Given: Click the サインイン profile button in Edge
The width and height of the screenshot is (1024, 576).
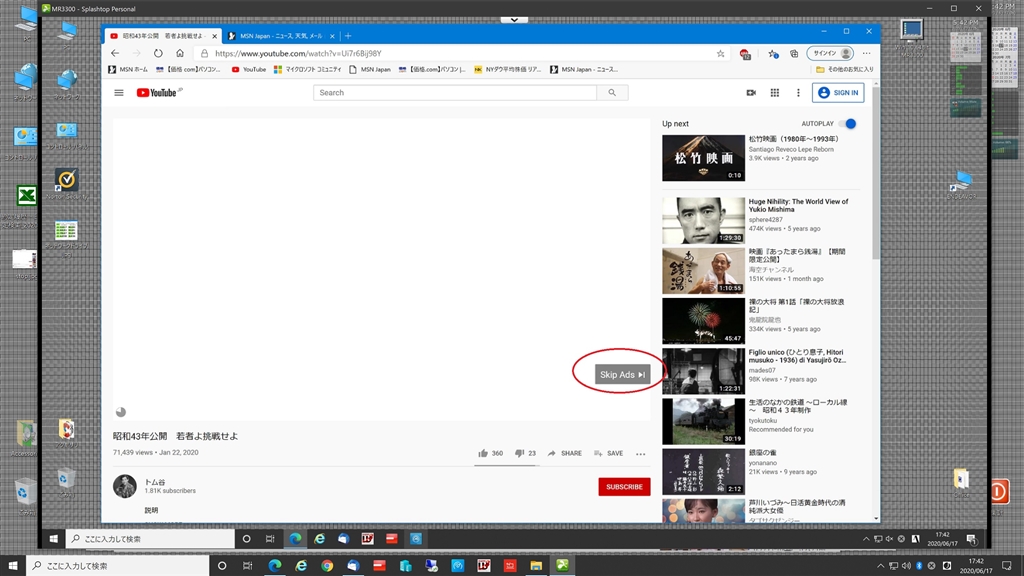Looking at the screenshot, I should click(x=830, y=54).
